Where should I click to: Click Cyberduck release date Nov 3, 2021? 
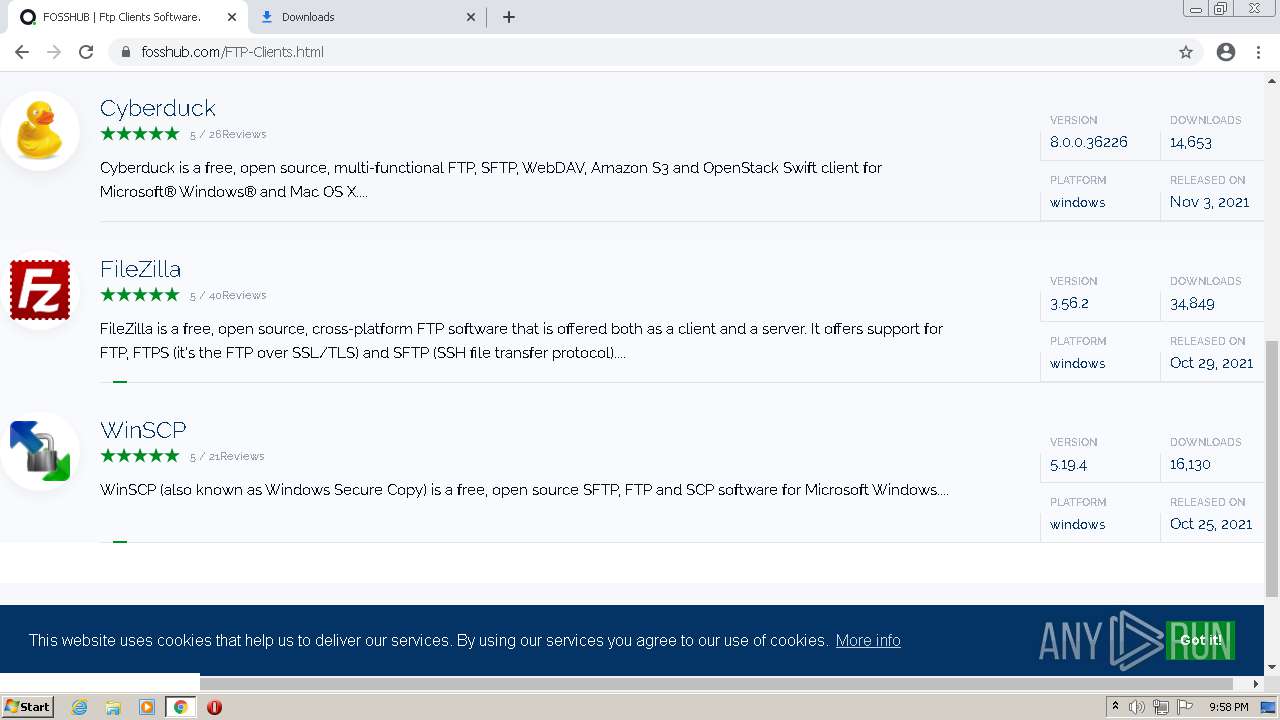[1210, 202]
